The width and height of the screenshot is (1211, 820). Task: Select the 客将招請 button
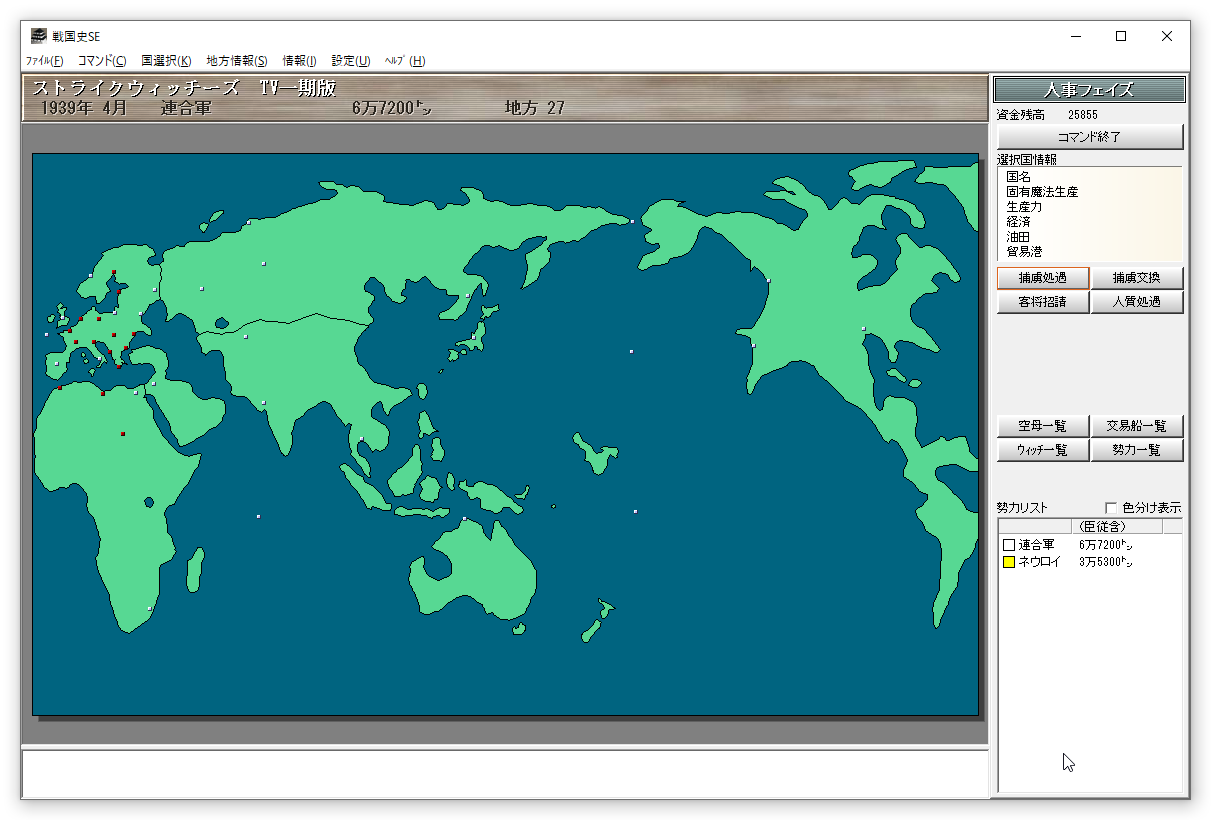pos(1042,302)
